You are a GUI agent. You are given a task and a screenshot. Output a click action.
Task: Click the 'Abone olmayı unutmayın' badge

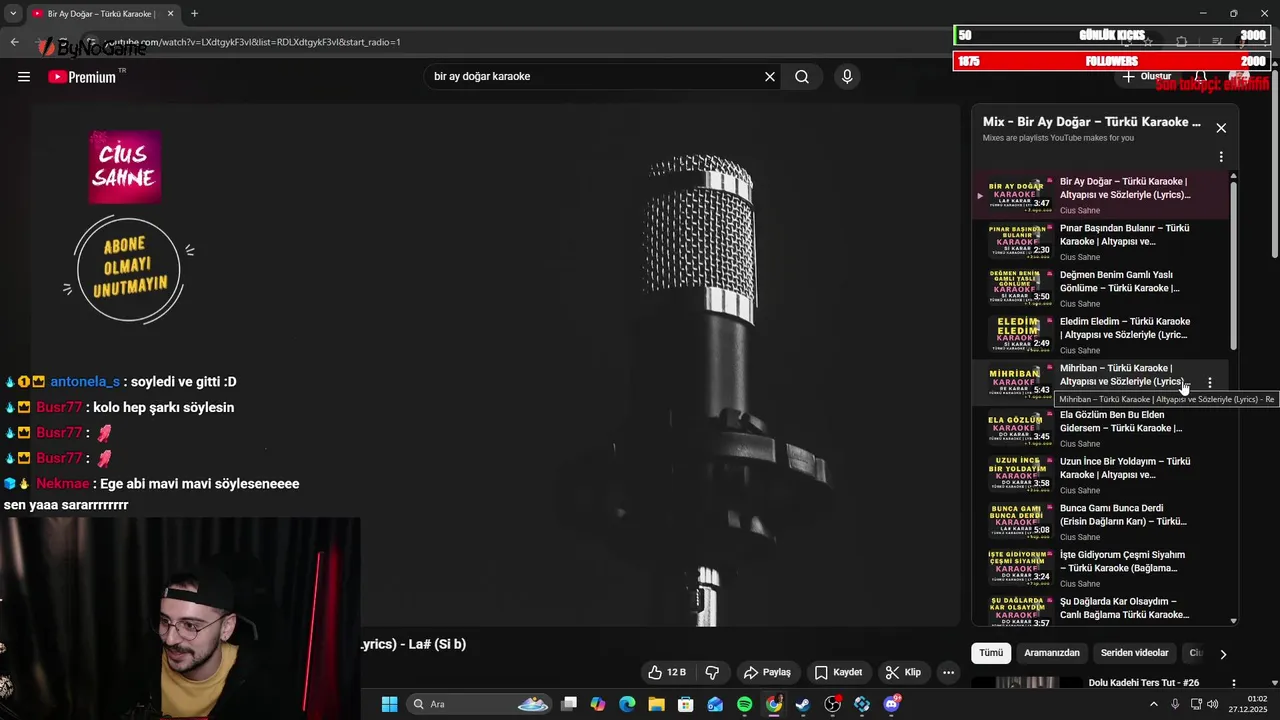click(x=128, y=269)
